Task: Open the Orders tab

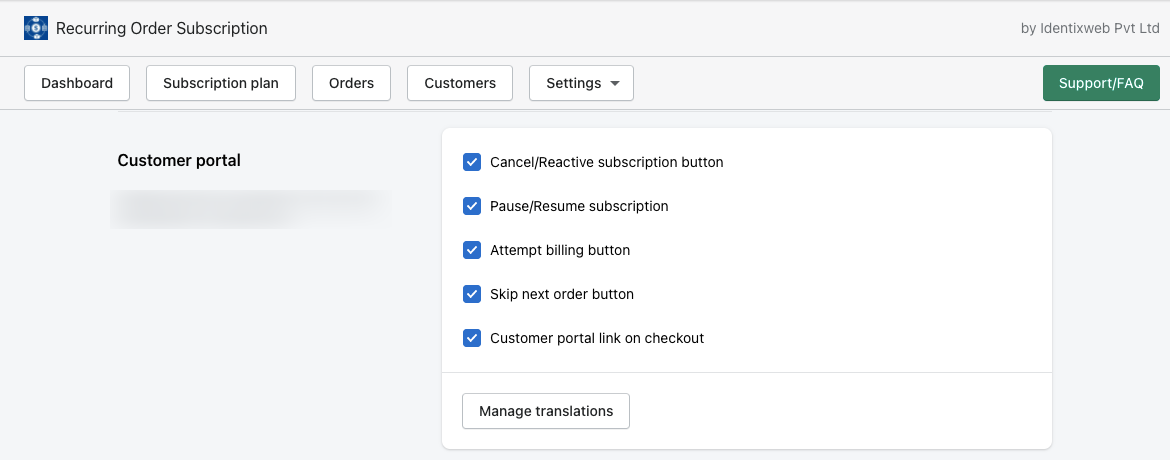Action: (351, 83)
